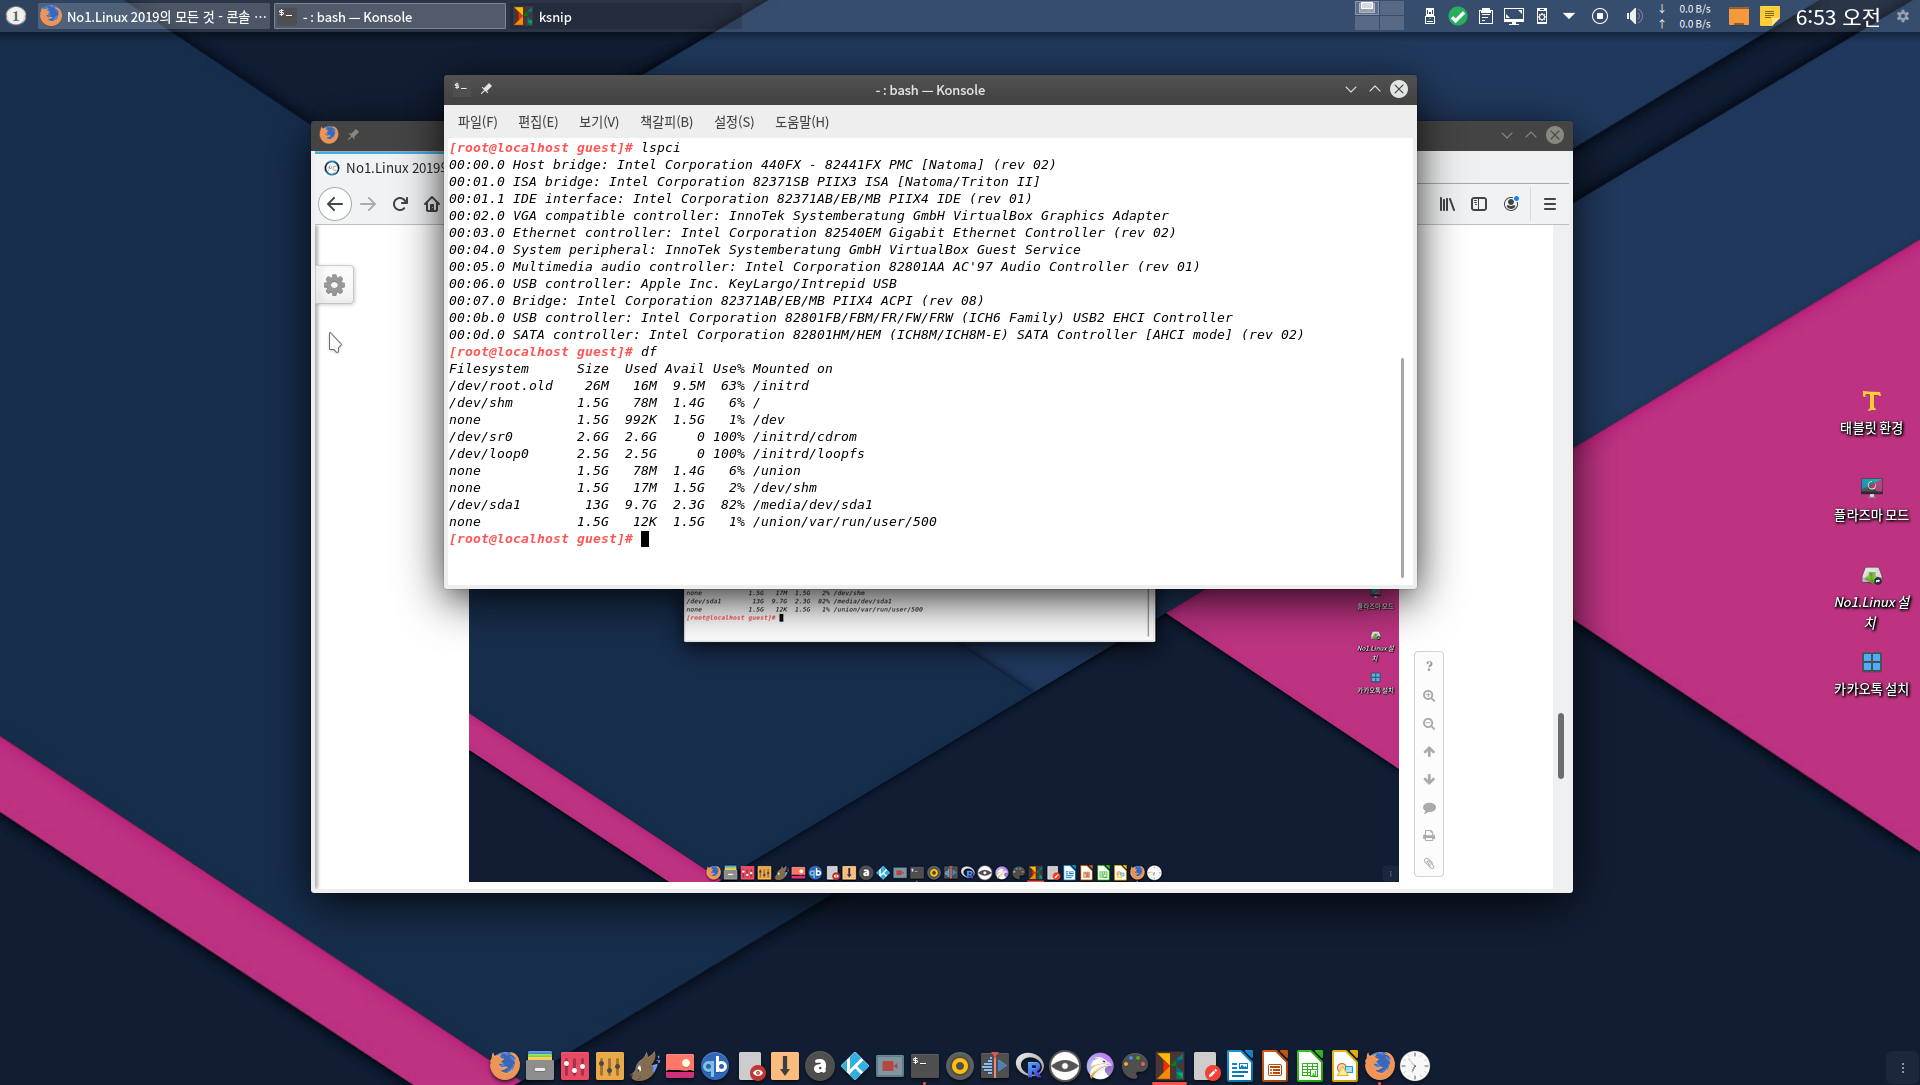Screen dimensions: 1920x1085
Task: Click the Firefox page vertical scrollbar thumb
Action: pyautogui.click(x=1560, y=746)
